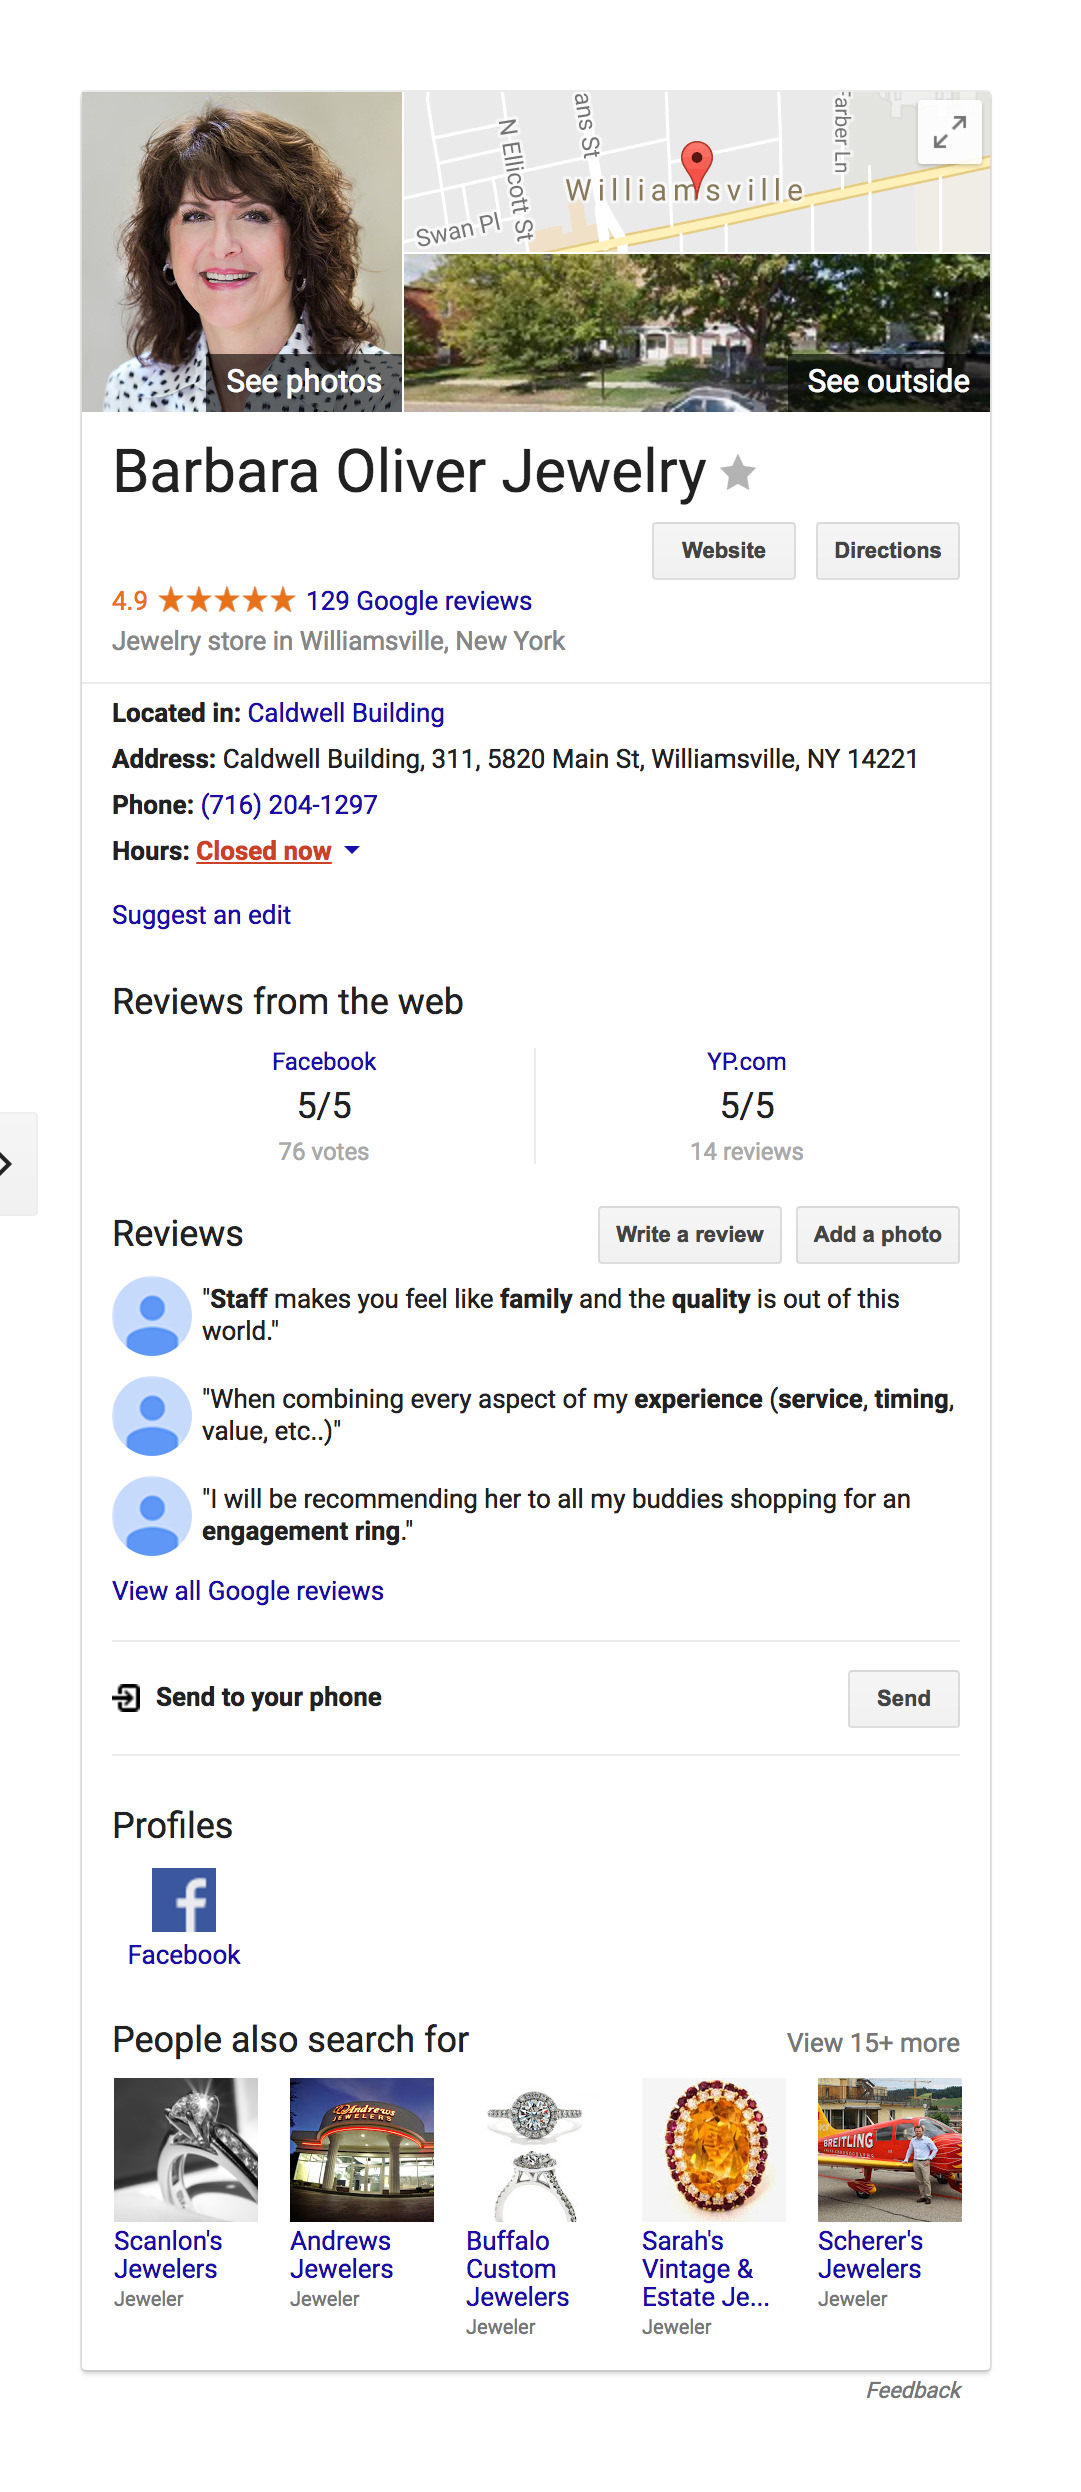
Task: Click avatar beside "When combining every aspect" review
Action: [152, 1415]
